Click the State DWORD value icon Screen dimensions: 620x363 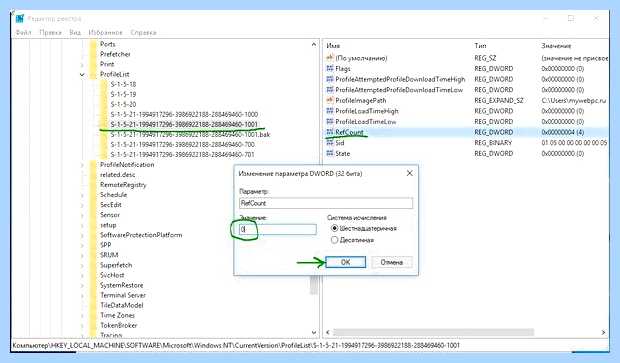click(330, 153)
